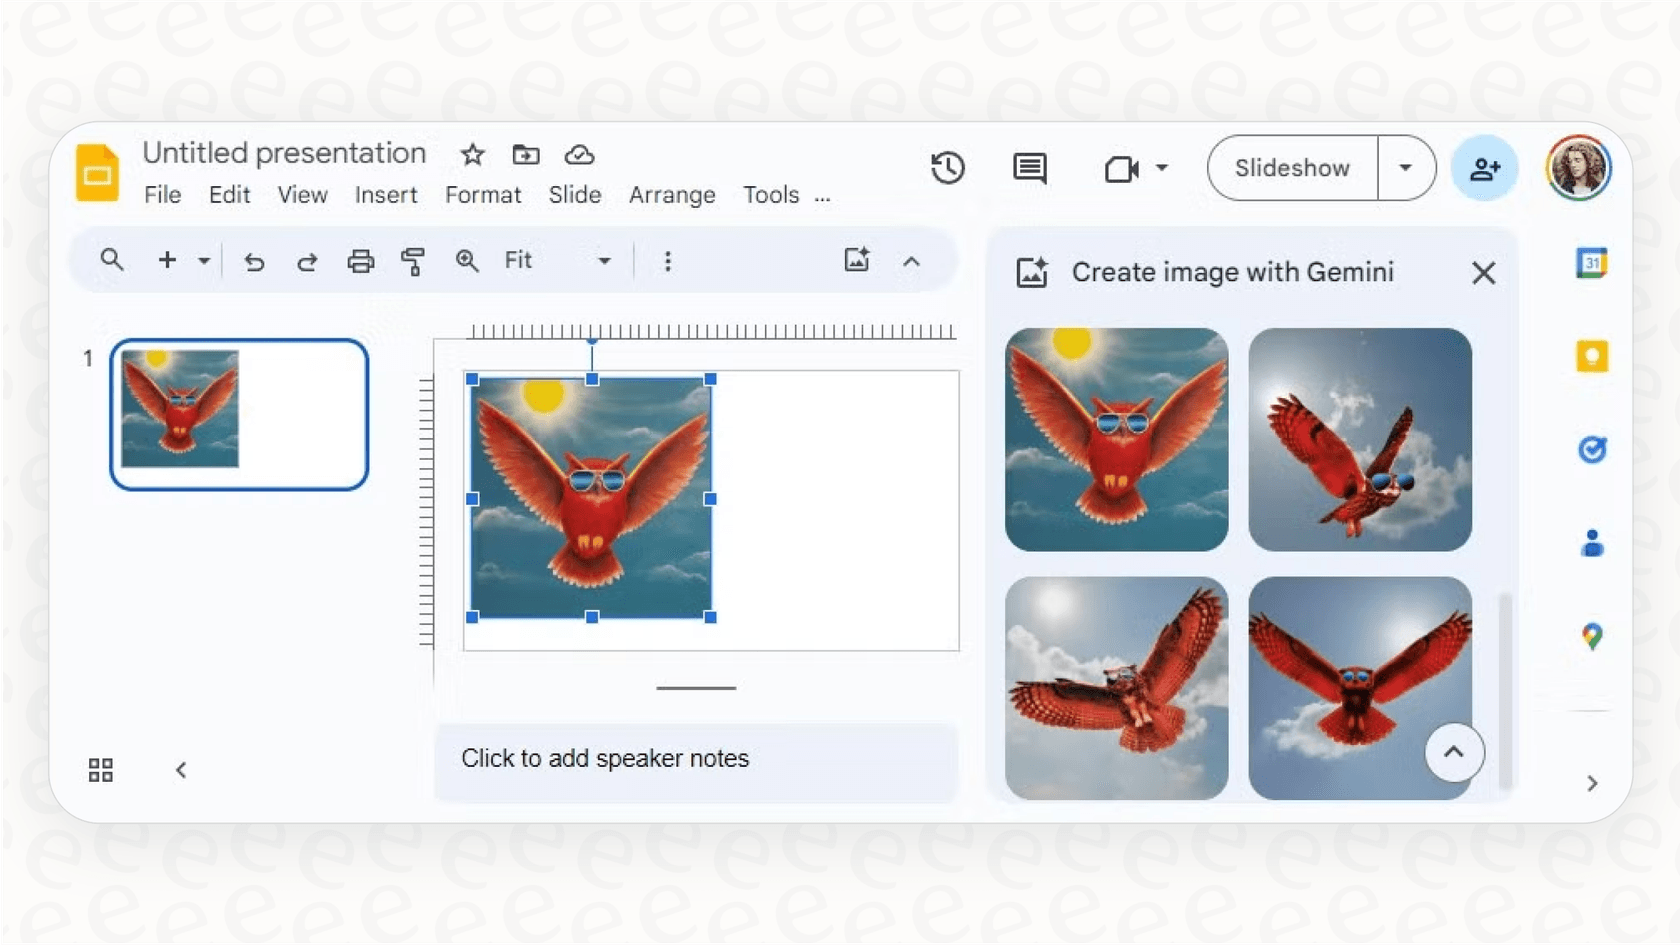Viewport: 1680px width, 945px height.
Task: Open the Insert menu
Action: pyautogui.click(x=386, y=195)
